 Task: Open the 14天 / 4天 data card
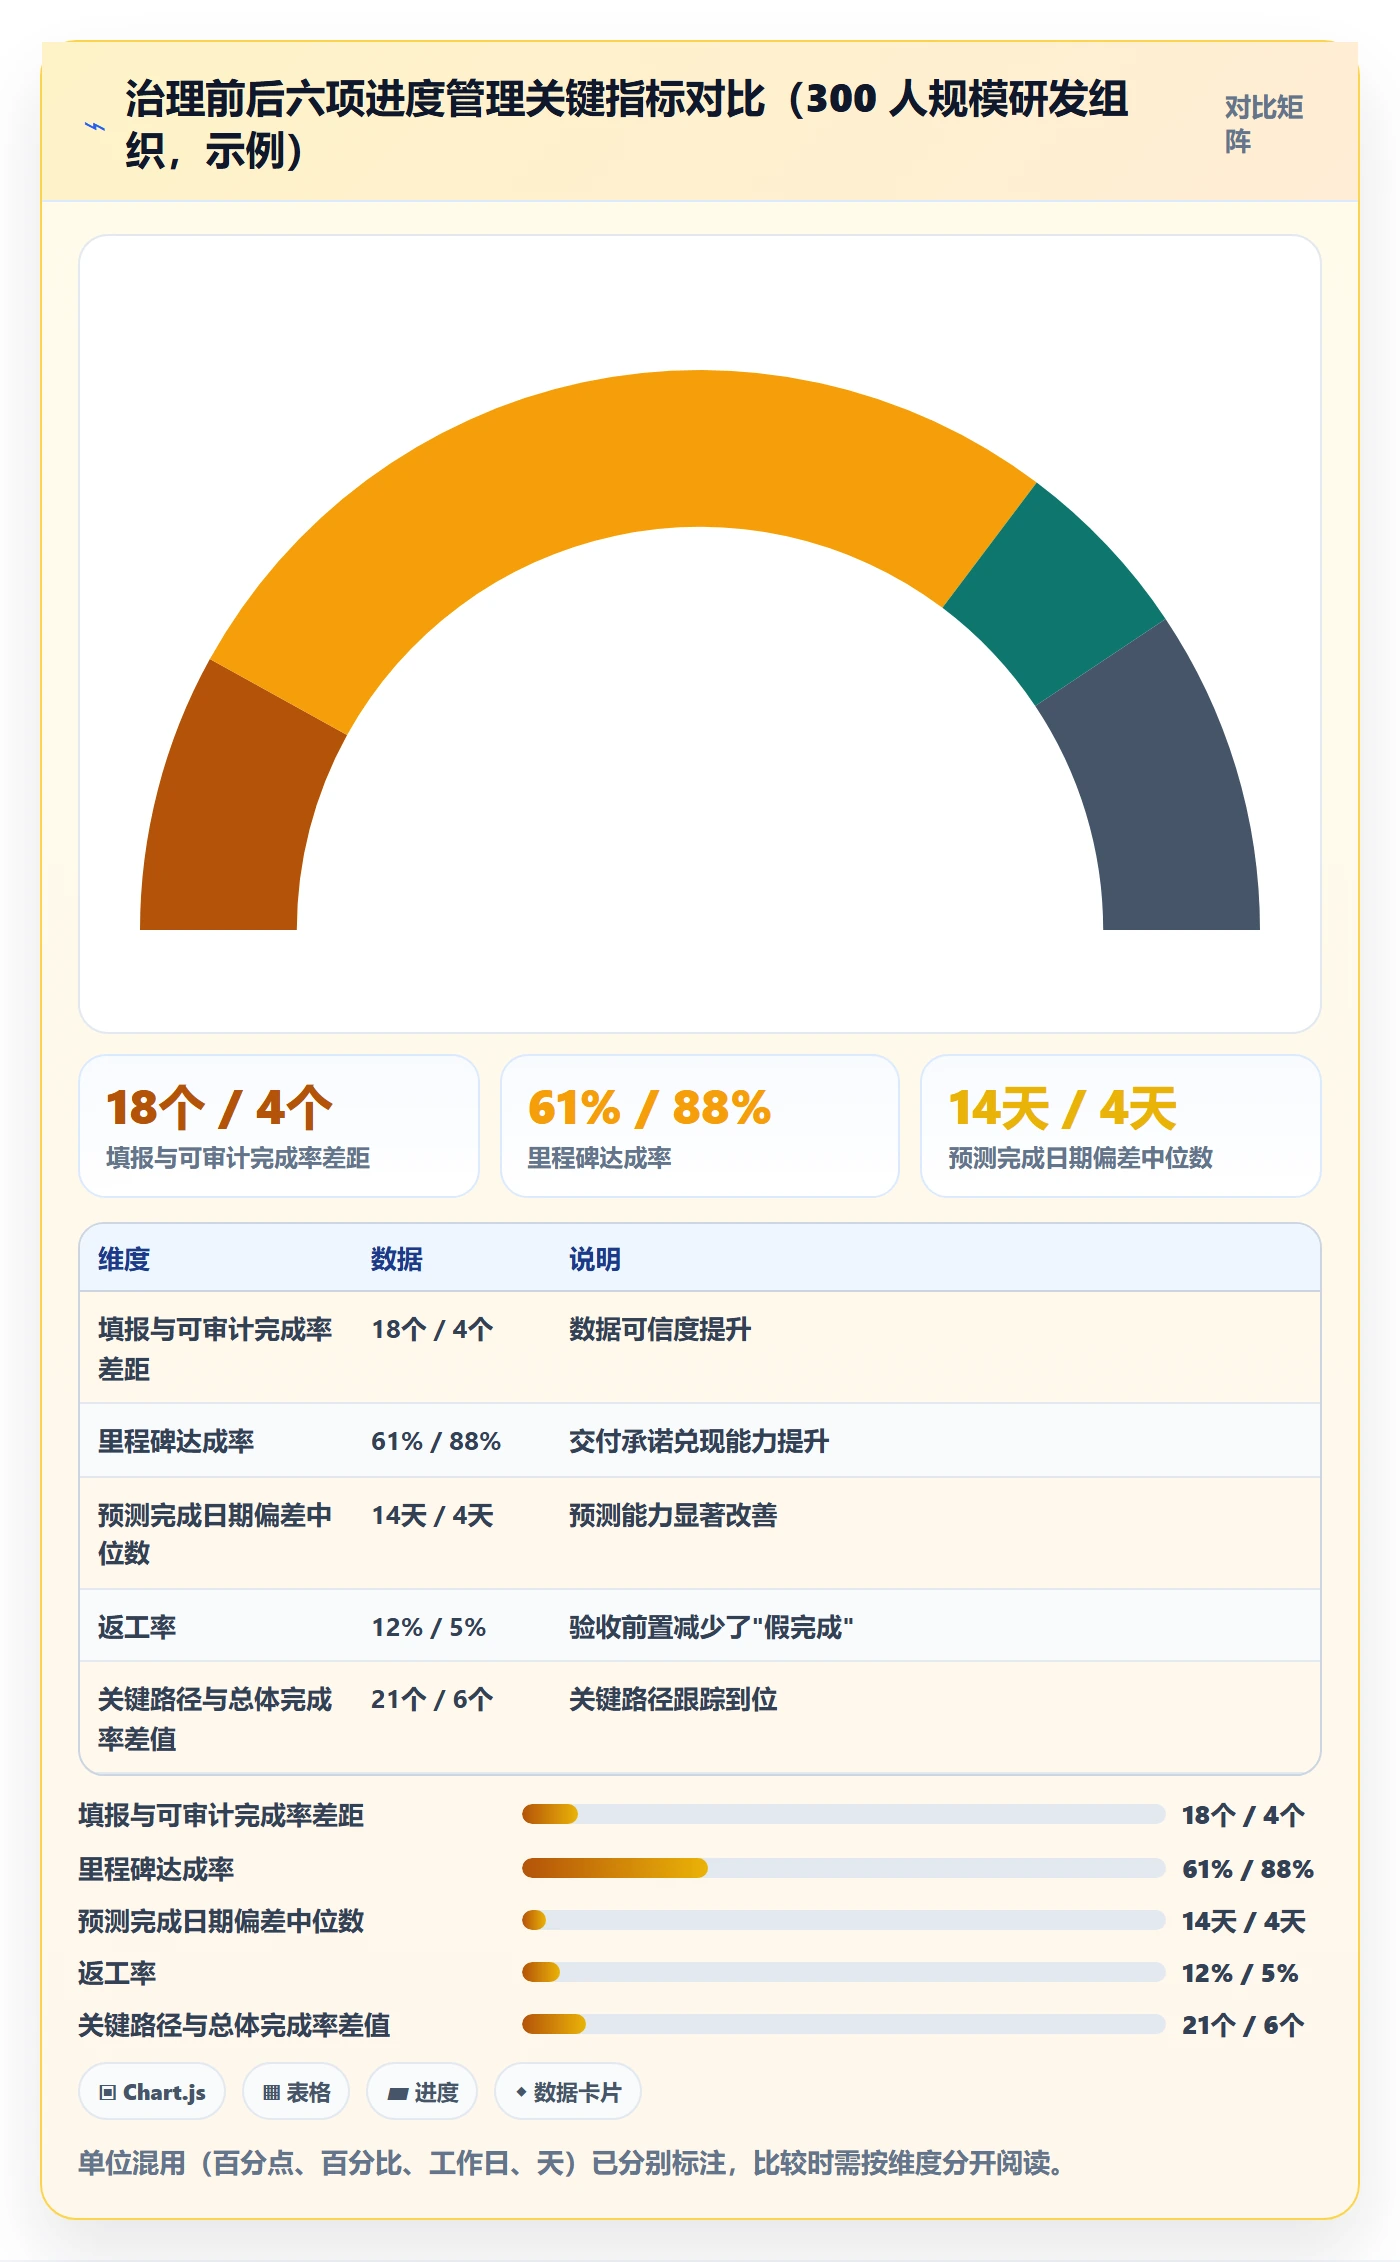tap(1121, 1126)
